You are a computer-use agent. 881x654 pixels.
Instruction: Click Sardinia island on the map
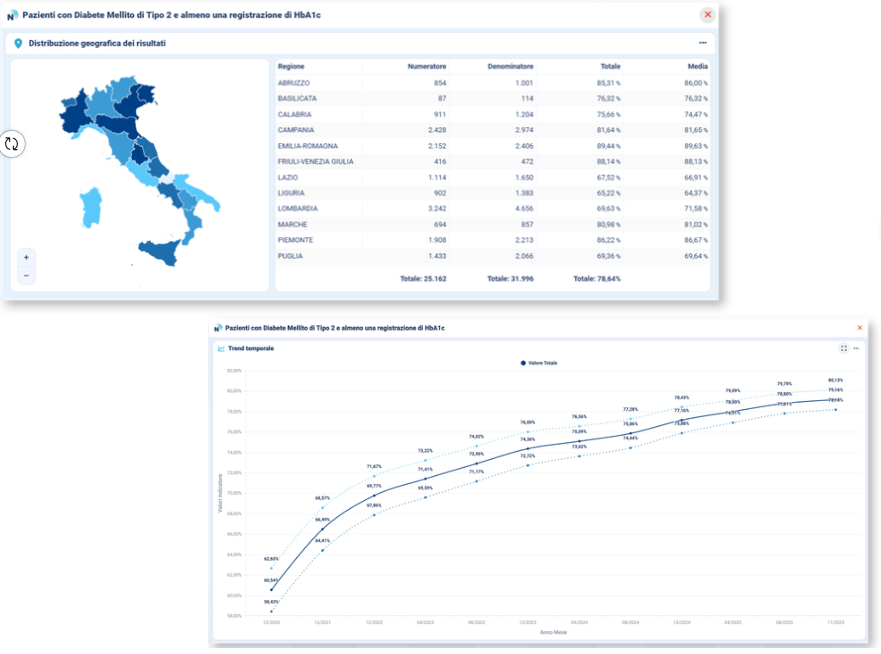pyautogui.click(x=90, y=207)
